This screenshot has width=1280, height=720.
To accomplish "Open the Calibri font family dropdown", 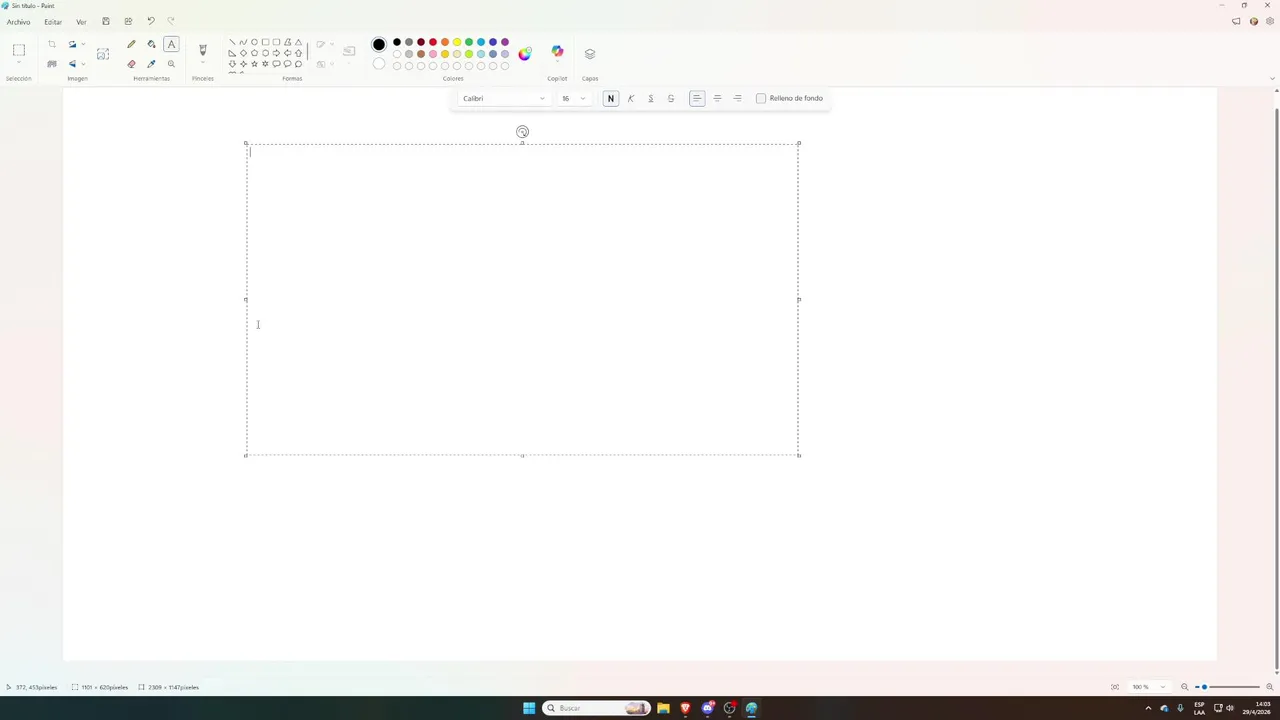I will [503, 98].
